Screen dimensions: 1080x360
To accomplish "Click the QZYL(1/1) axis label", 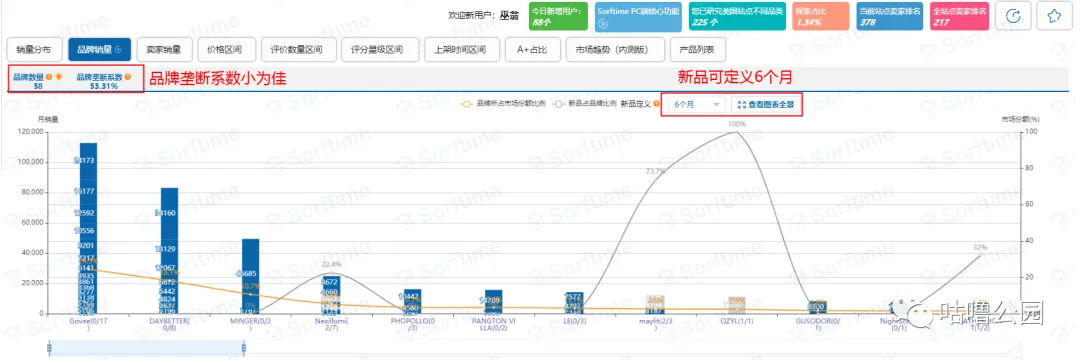I will click(x=737, y=321).
